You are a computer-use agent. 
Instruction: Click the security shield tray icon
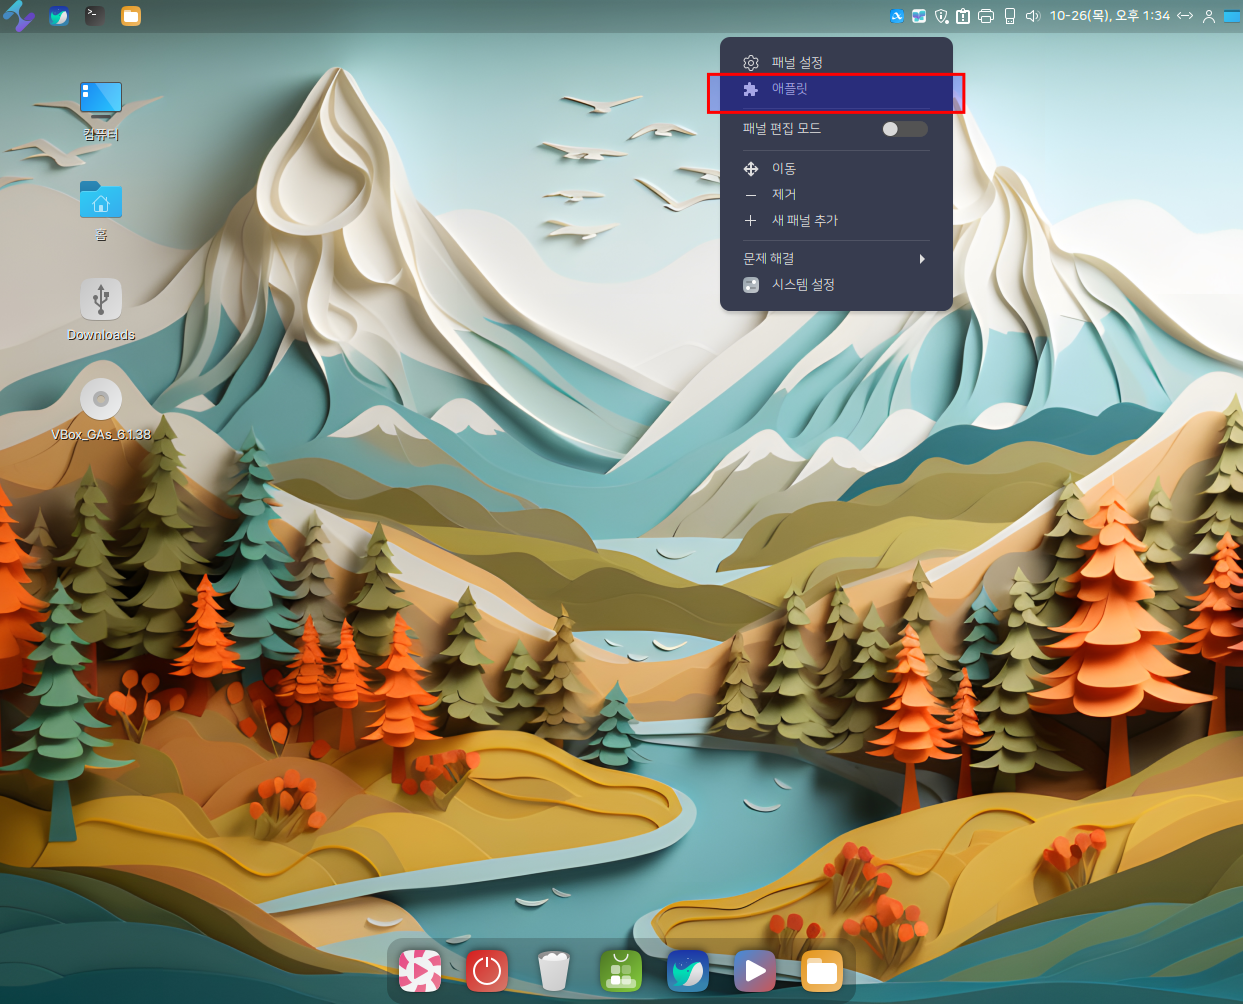941,16
